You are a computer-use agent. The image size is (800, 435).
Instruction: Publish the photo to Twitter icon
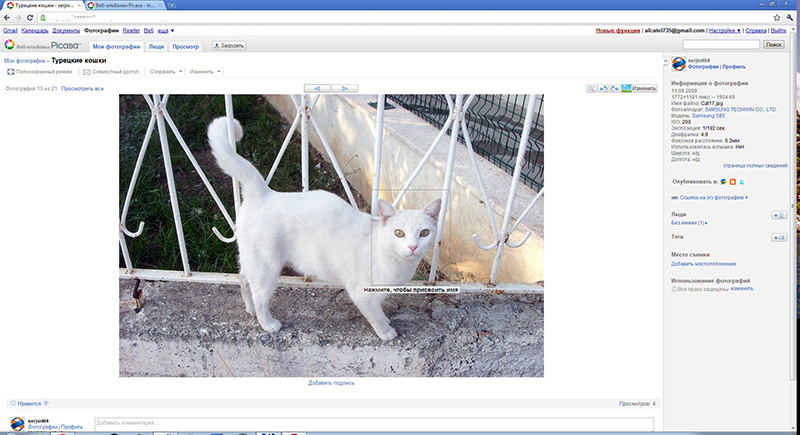pos(742,182)
